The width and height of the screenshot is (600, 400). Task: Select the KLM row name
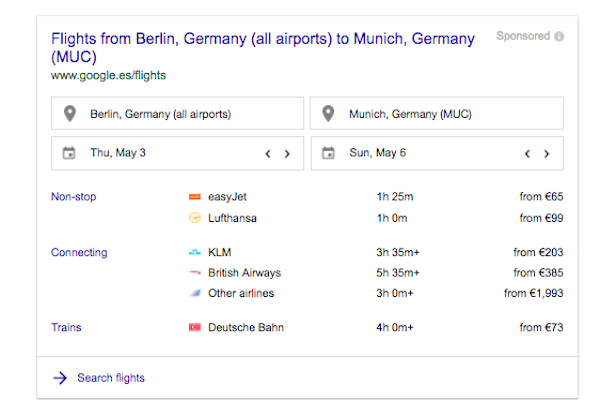[x=220, y=252]
